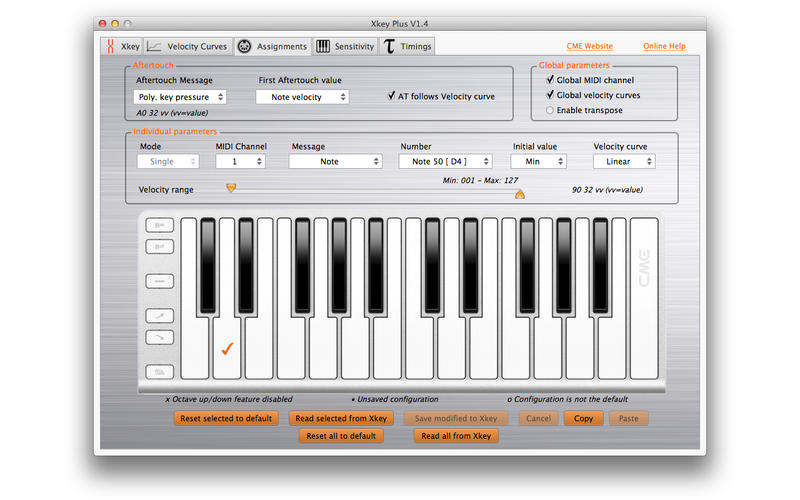Viewport: 800px width, 500px height.
Task: Click Reset selected to default button
Action: pyautogui.click(x=226, y=418)
